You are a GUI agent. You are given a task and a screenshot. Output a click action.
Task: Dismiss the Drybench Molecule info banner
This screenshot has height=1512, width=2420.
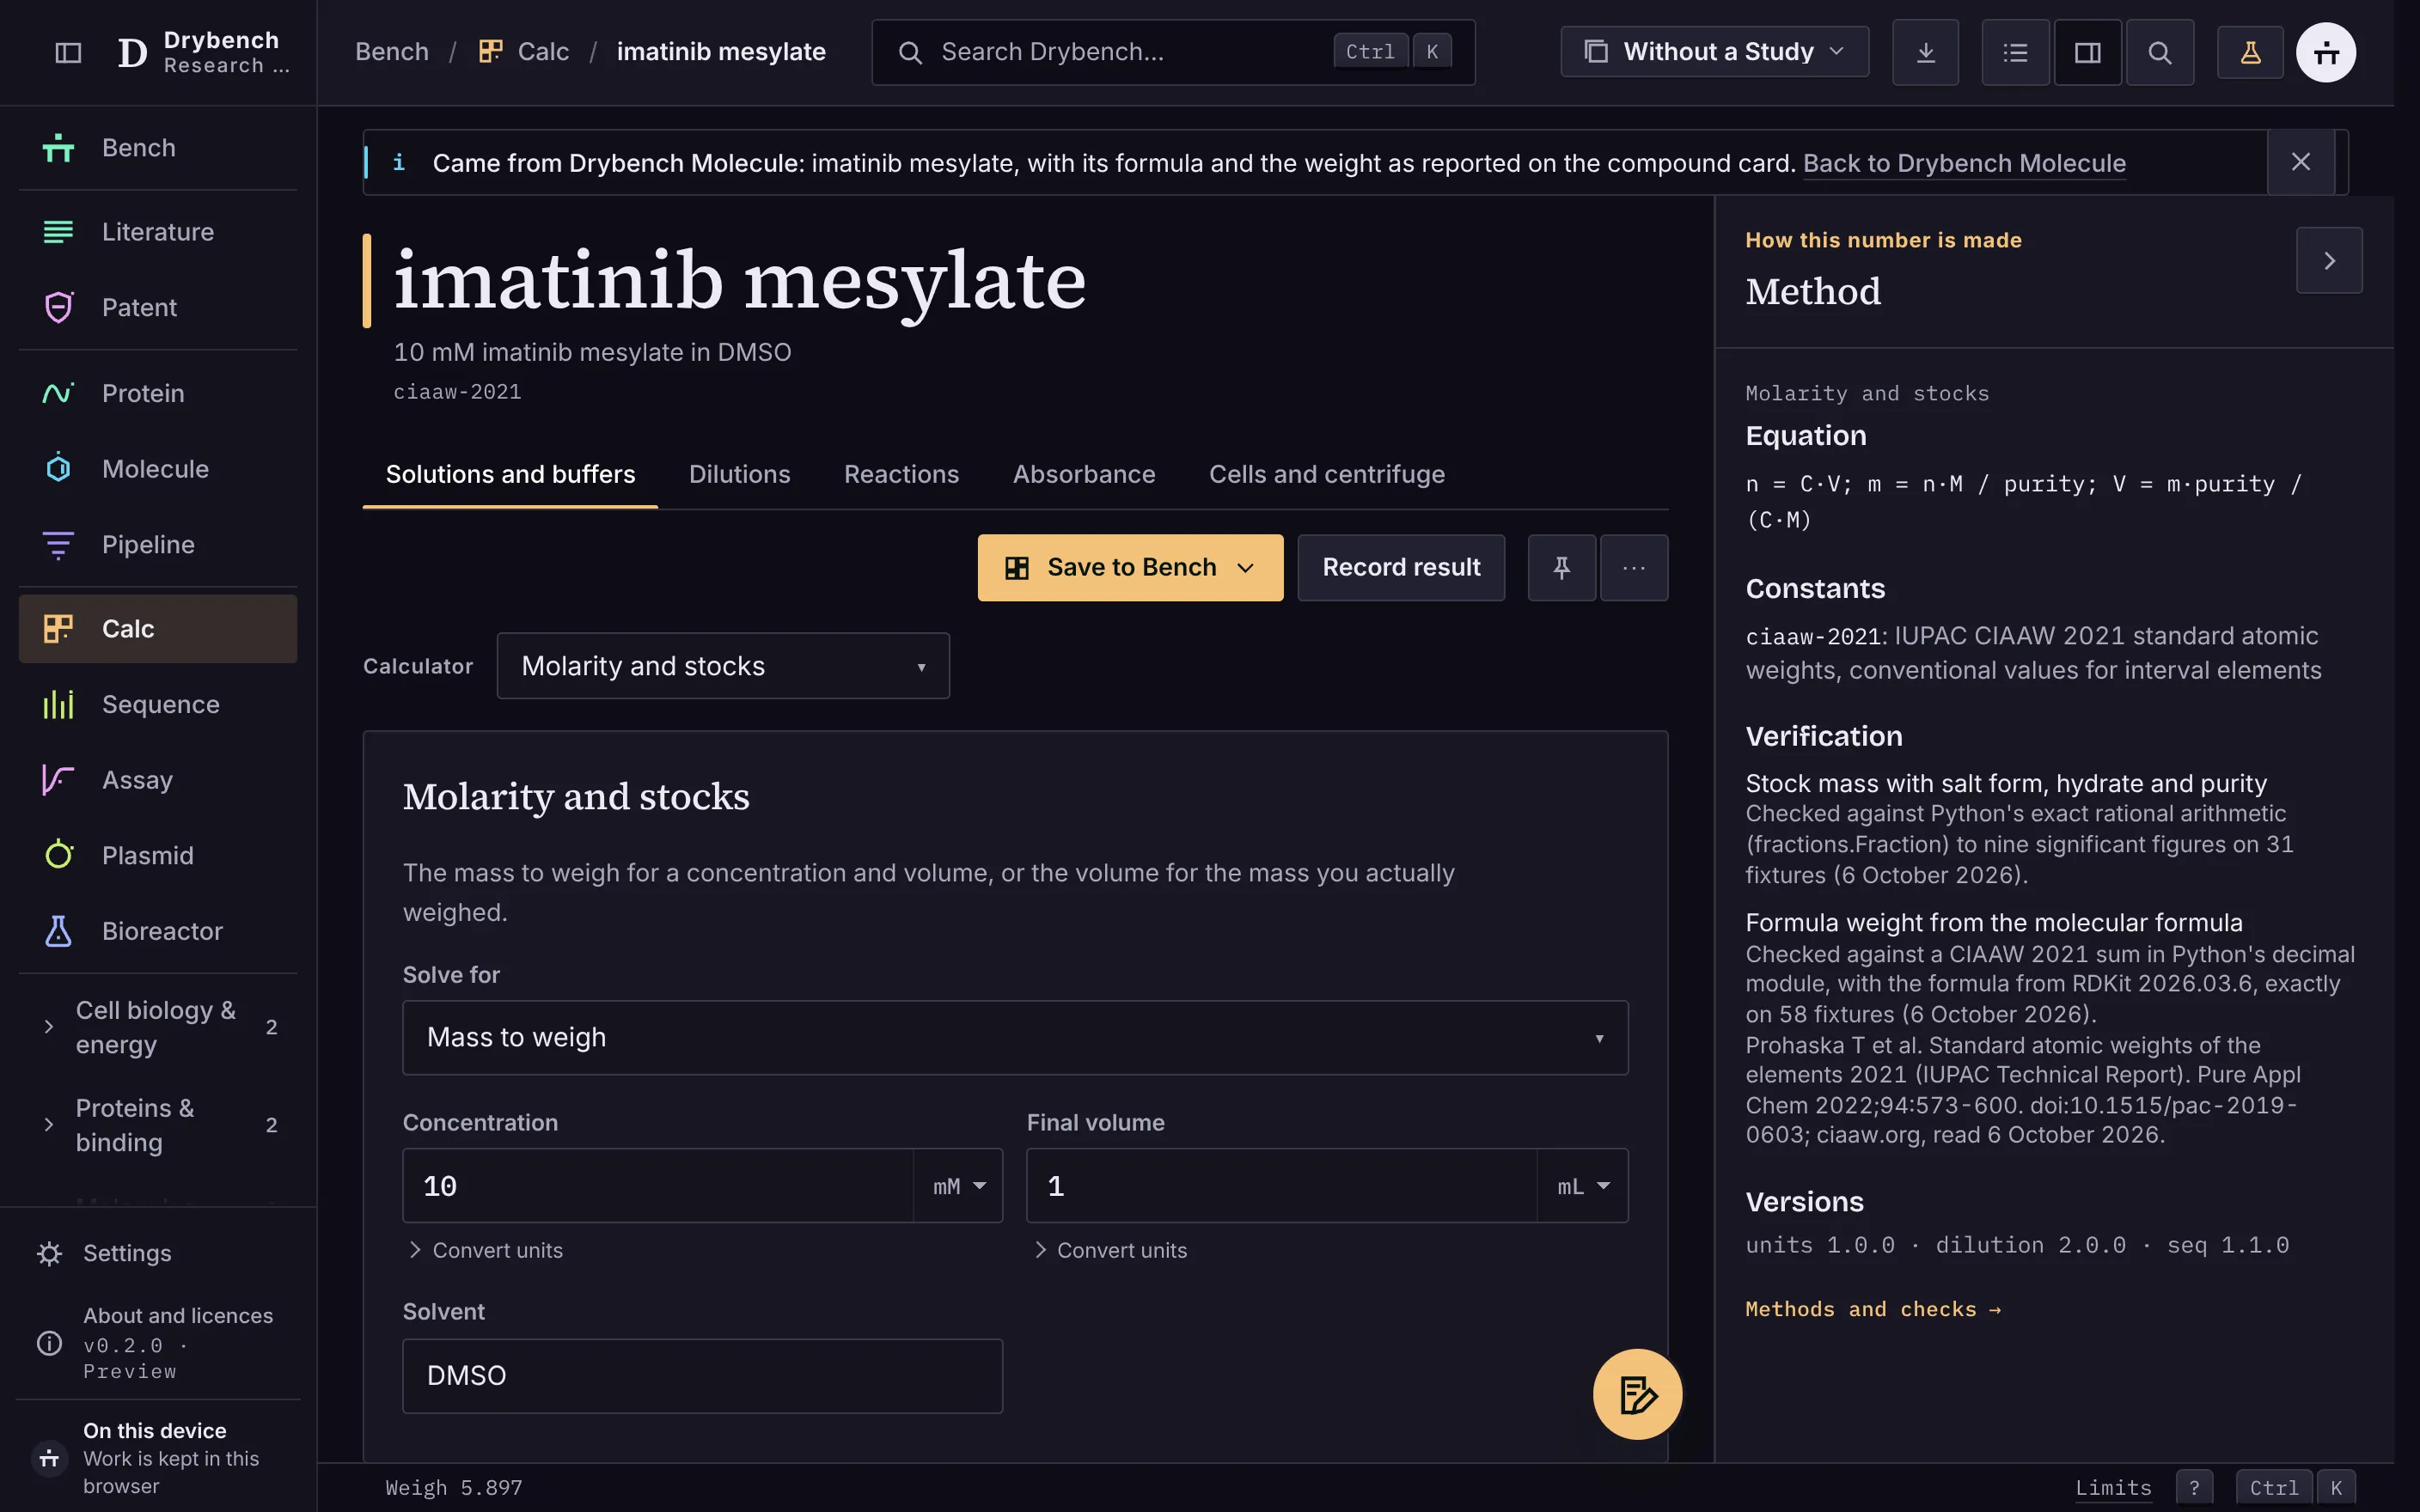pos(2300,162)
